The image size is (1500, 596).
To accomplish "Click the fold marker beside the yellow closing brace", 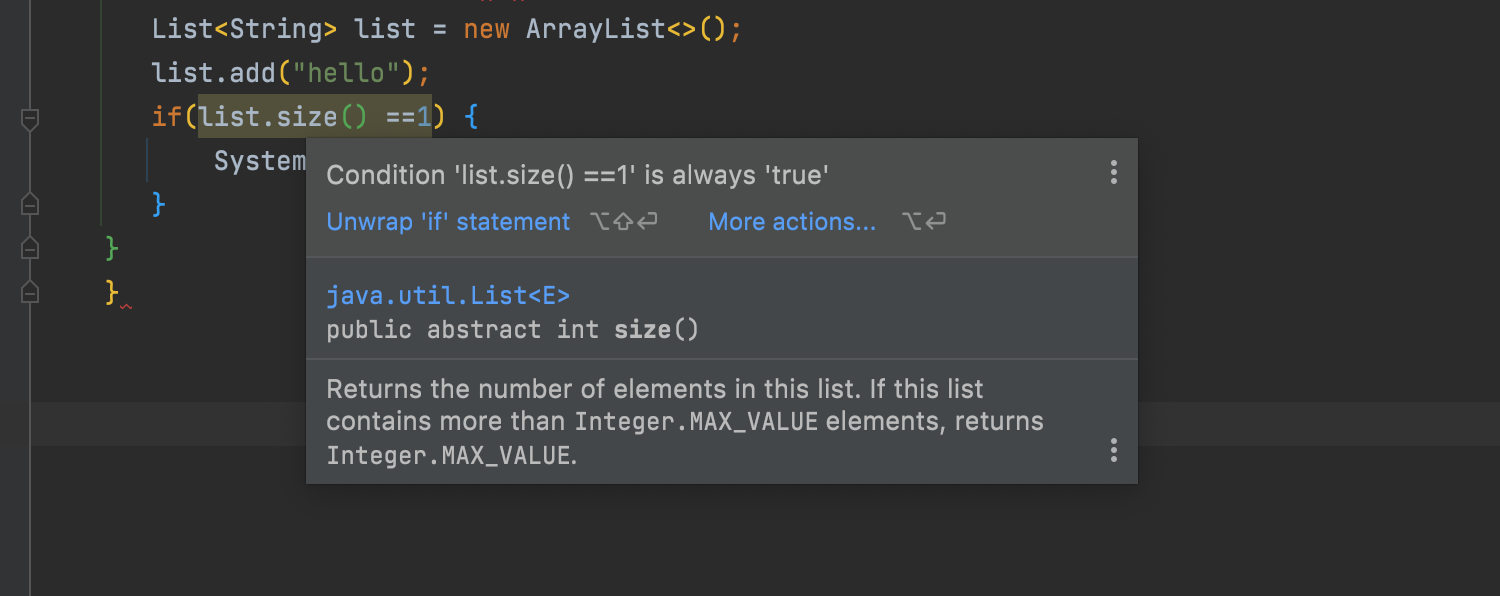I will click(x=30, y=291).
